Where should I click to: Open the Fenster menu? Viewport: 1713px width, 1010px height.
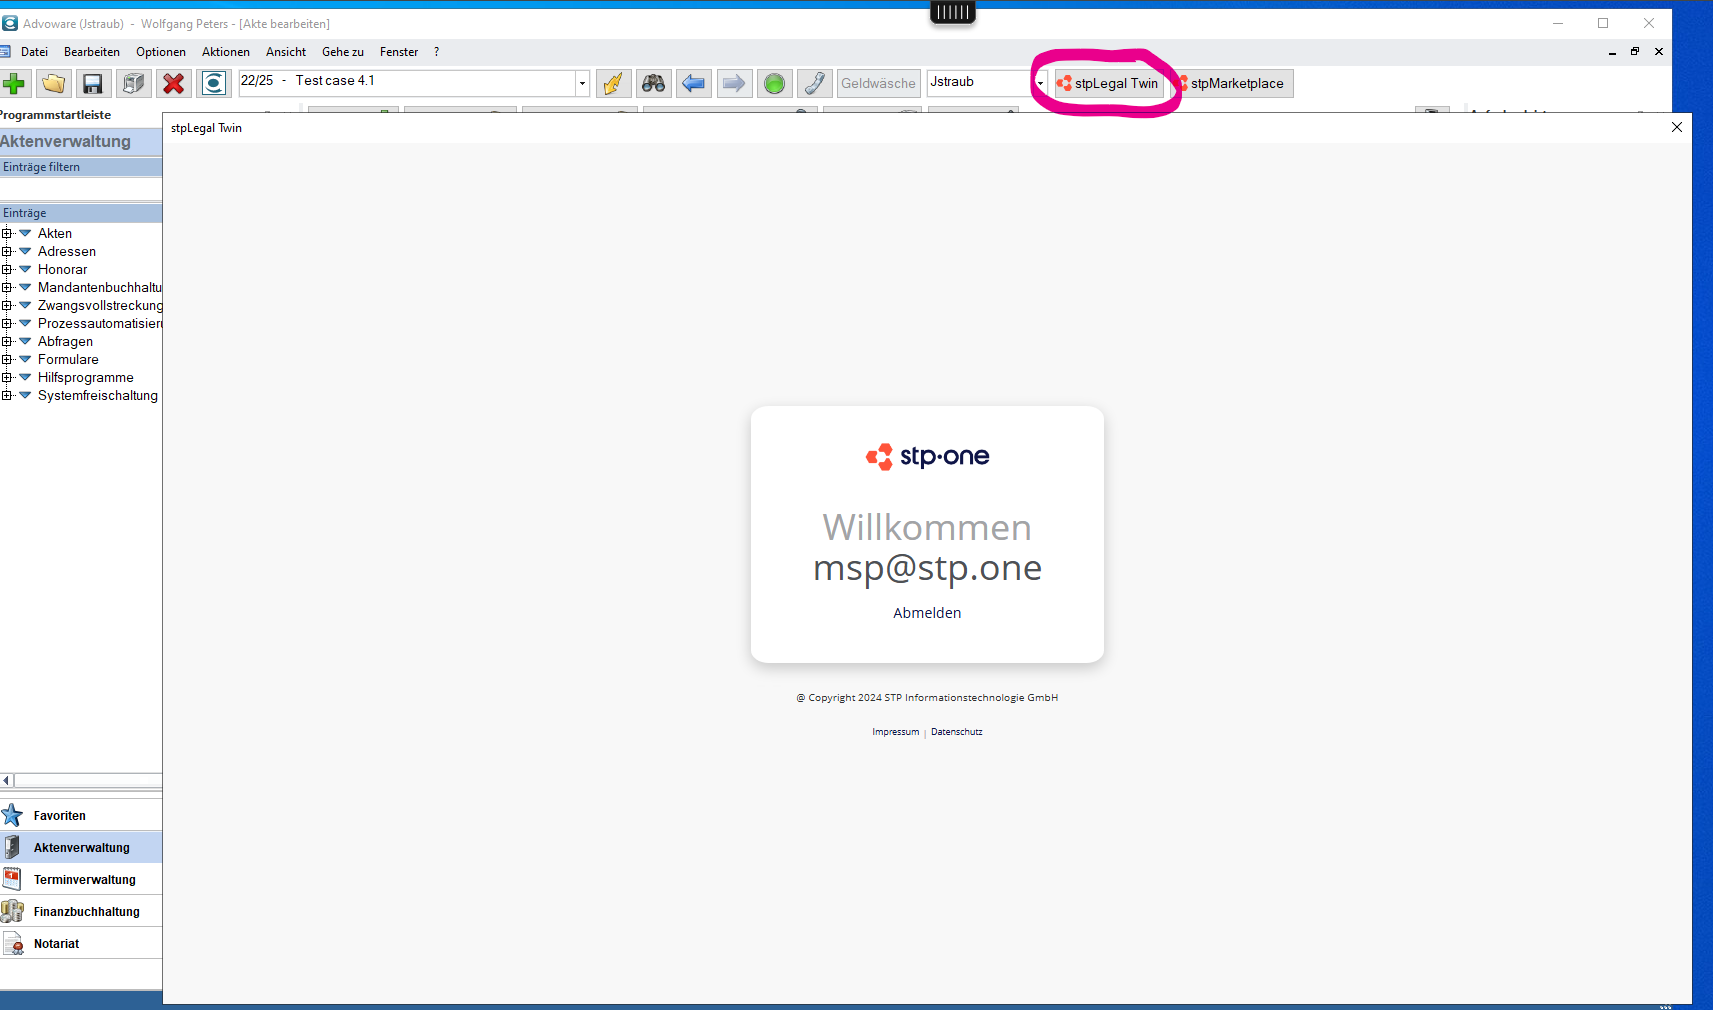coord(399,52)
